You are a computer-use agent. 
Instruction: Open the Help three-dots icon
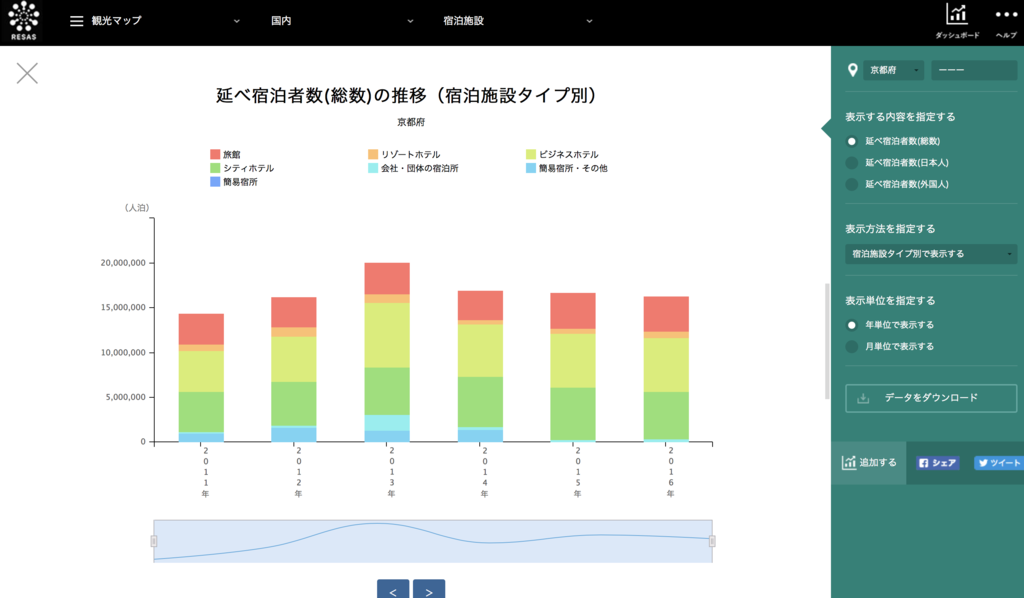click(1006, 14)
